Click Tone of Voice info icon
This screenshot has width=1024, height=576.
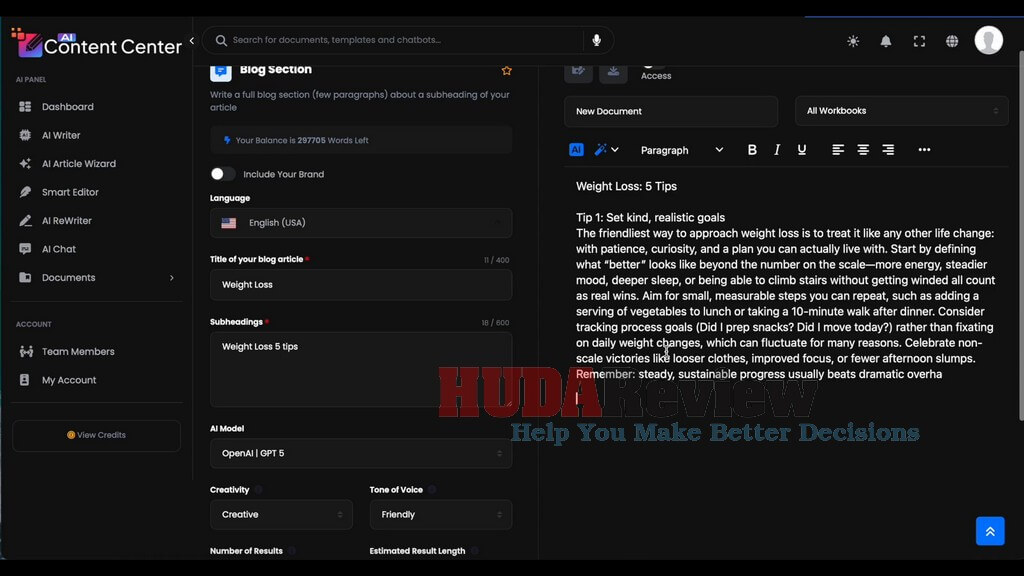(x=432, y=490)
